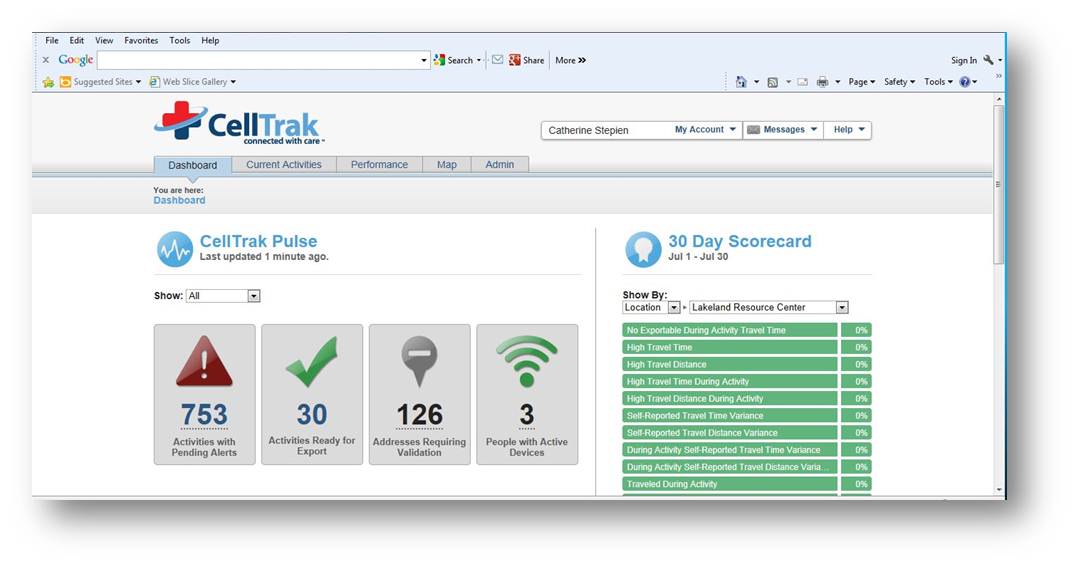Click the CellTrak Pulse heartbeat icon
This screenshot has height=565, width=1072.
coord(175,249)
